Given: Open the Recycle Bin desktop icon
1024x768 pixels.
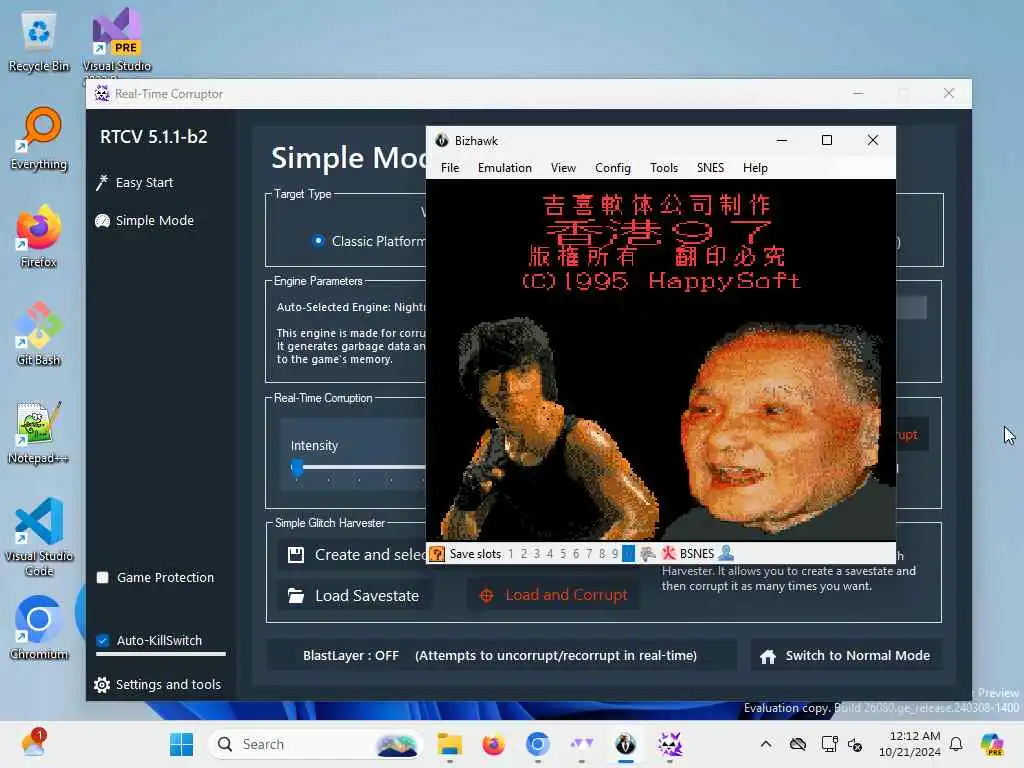Looking at the screenshot, I should pos(39,42).
